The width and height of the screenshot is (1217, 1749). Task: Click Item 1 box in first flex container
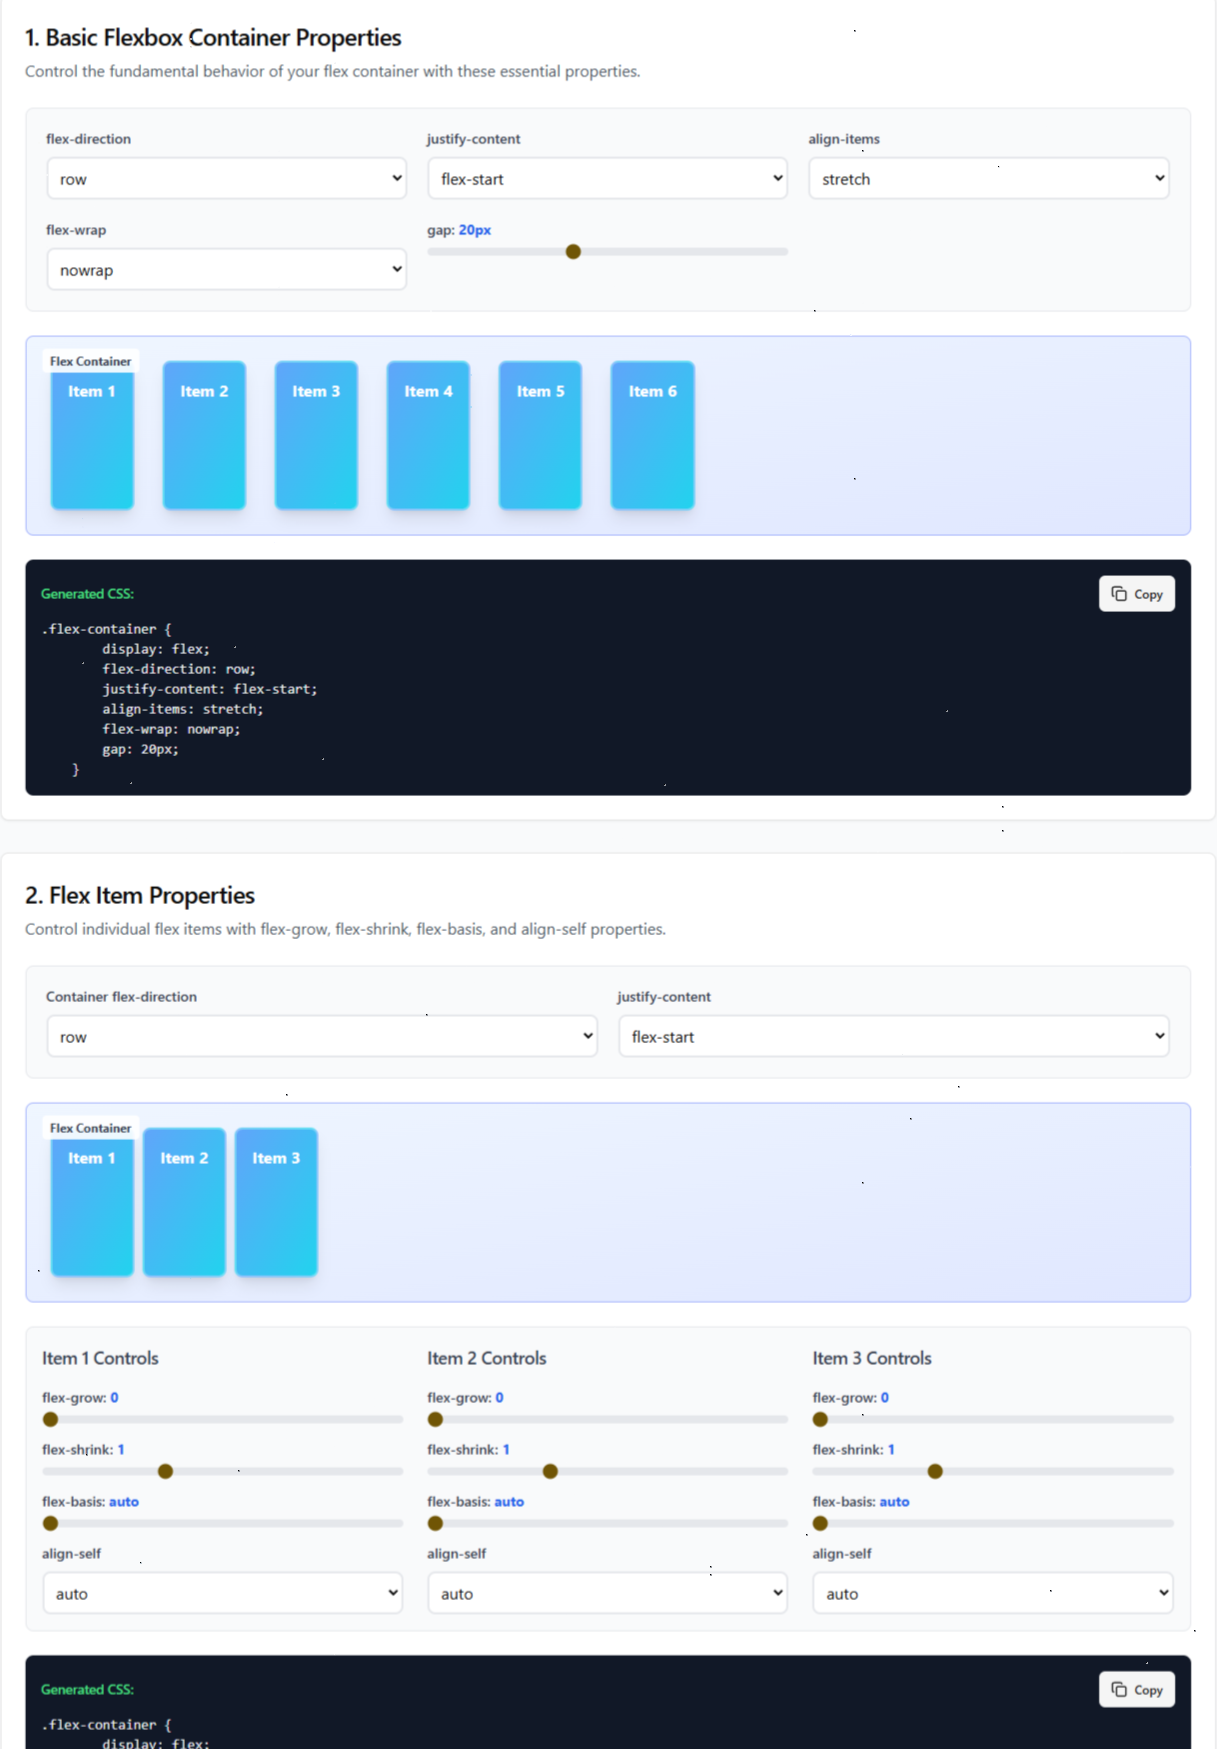tap(92, 436)
